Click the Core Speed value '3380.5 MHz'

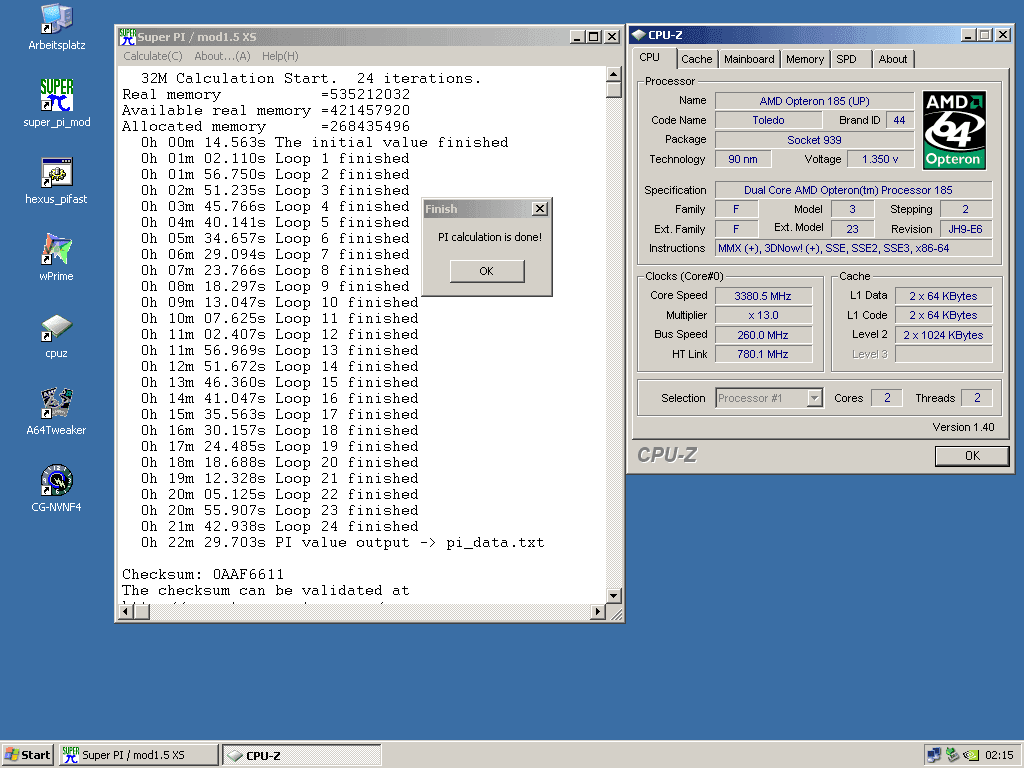763,297
